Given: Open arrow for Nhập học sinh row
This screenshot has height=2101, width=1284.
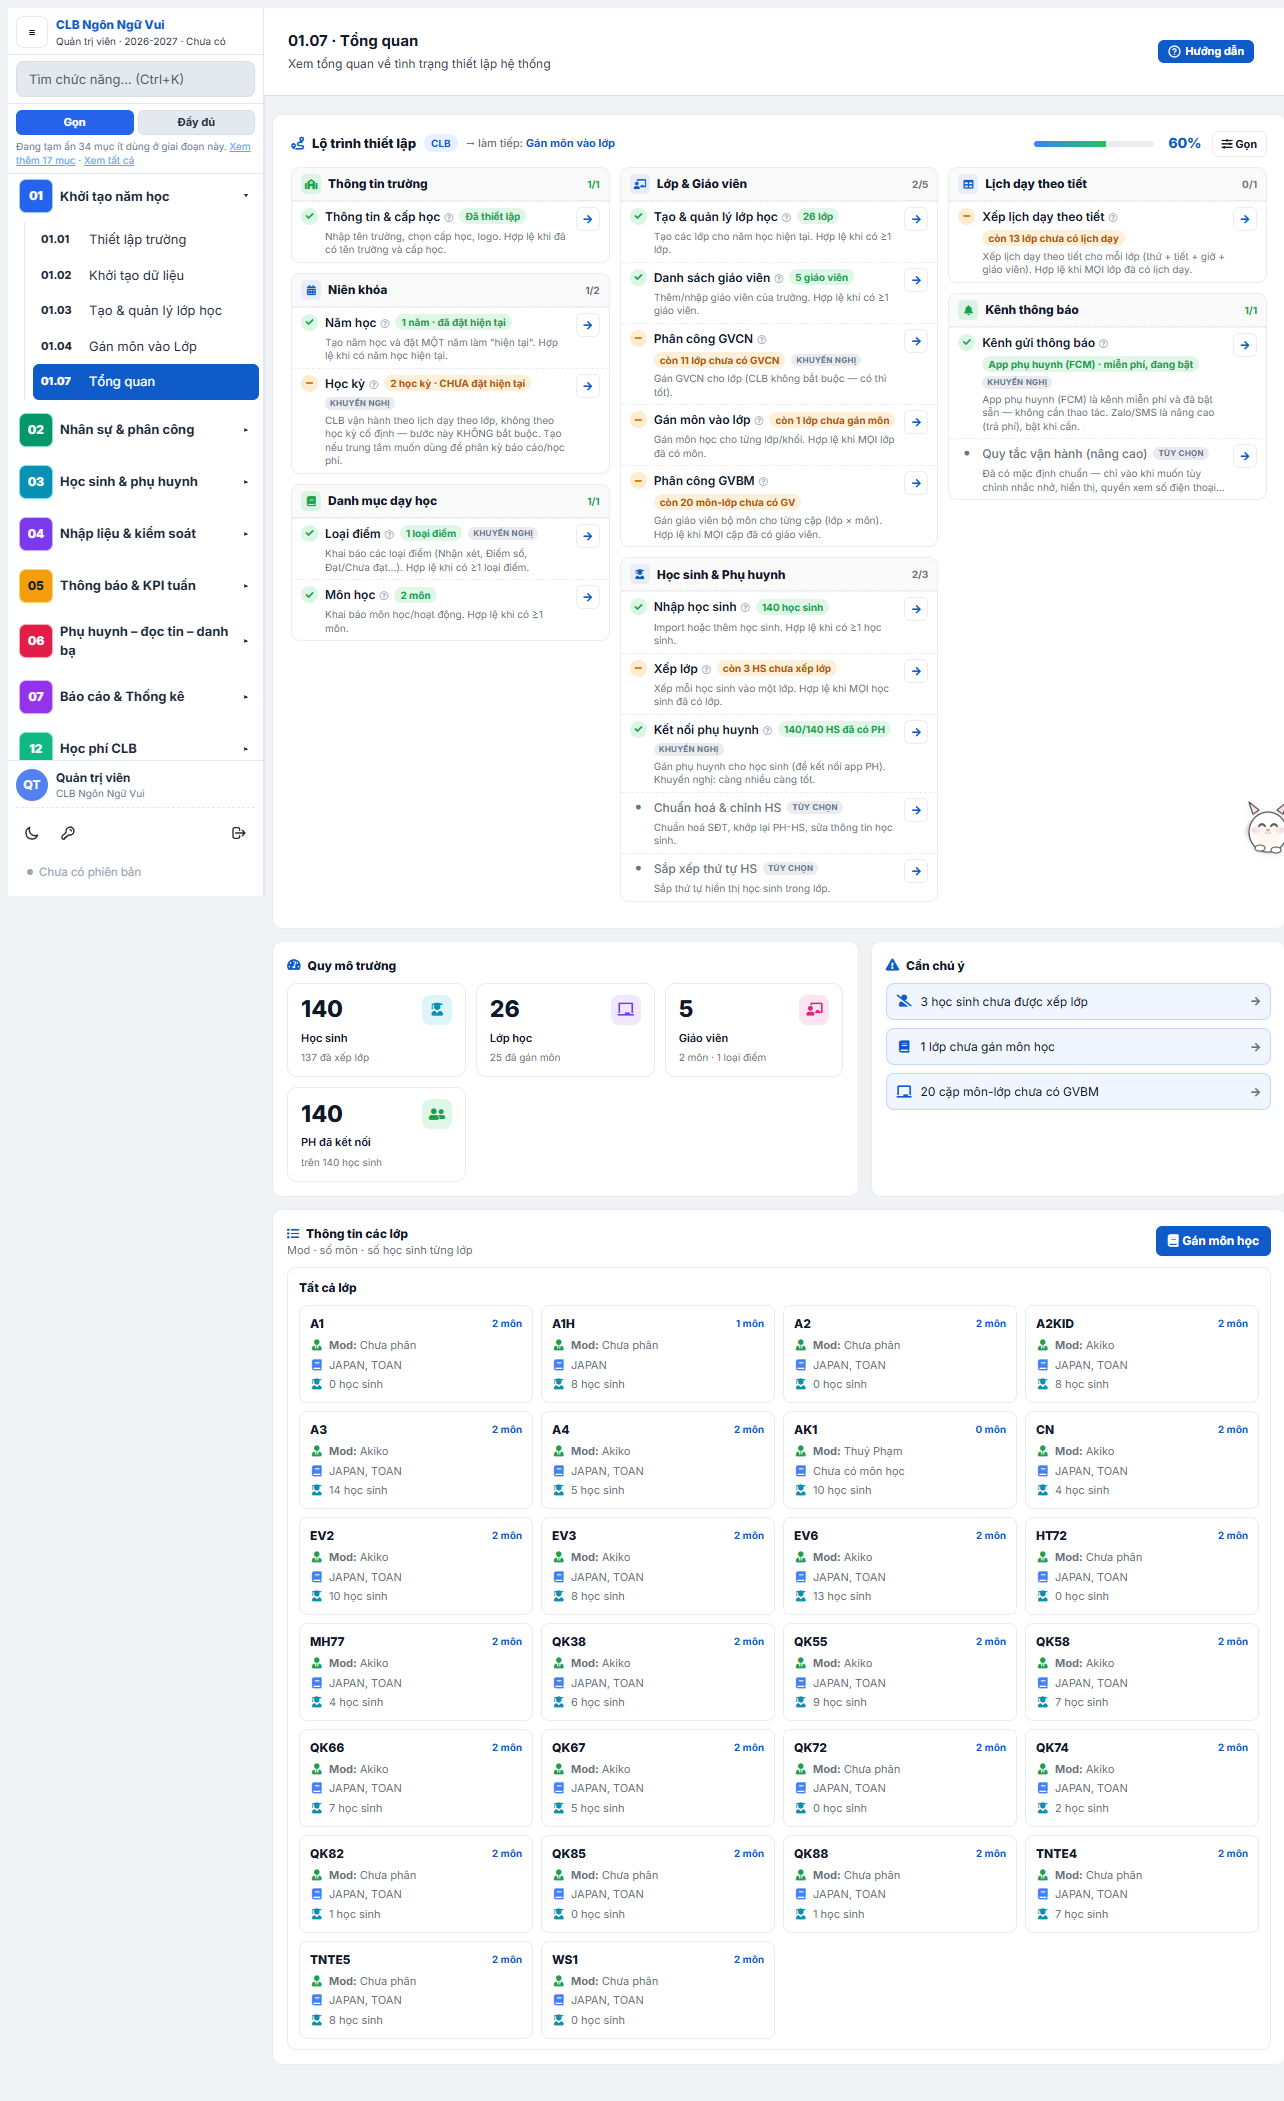Looking at the screenshot, I should coord(916,609).
